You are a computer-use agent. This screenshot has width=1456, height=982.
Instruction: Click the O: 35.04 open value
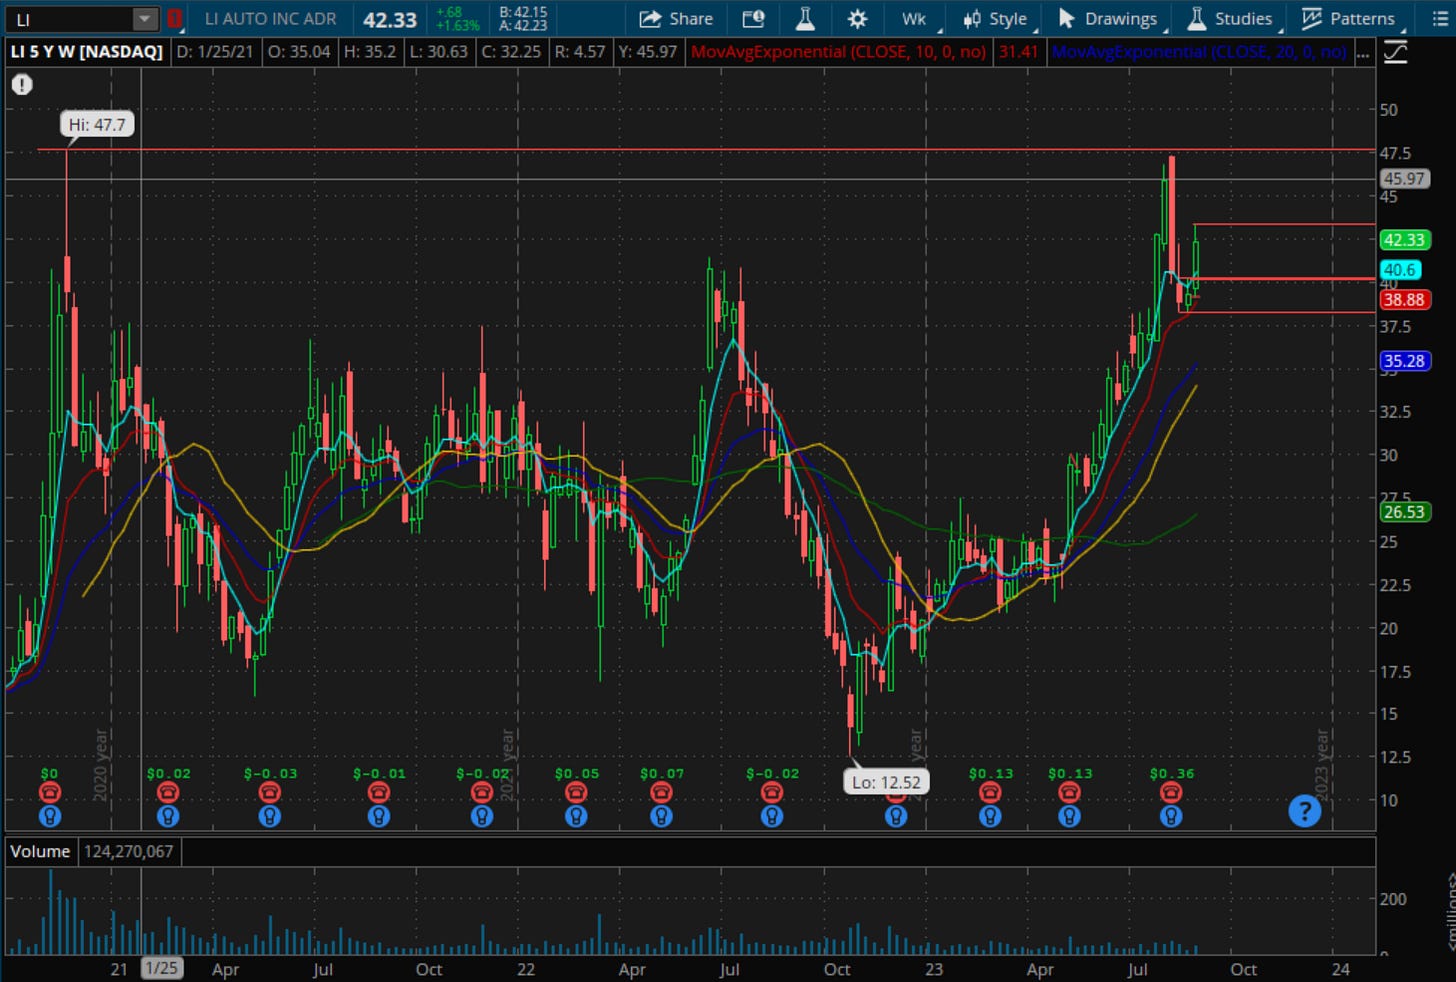click(299, 52)
